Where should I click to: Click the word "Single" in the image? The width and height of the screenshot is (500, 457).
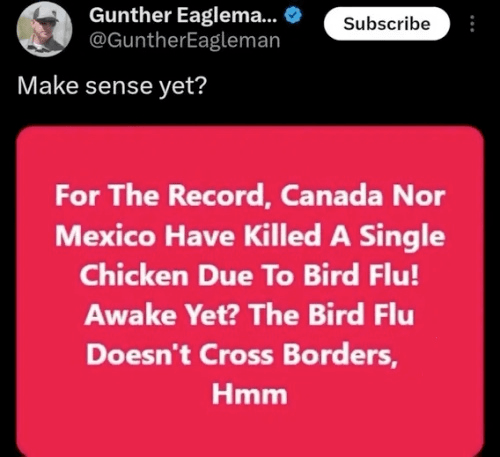pos(402,237)
